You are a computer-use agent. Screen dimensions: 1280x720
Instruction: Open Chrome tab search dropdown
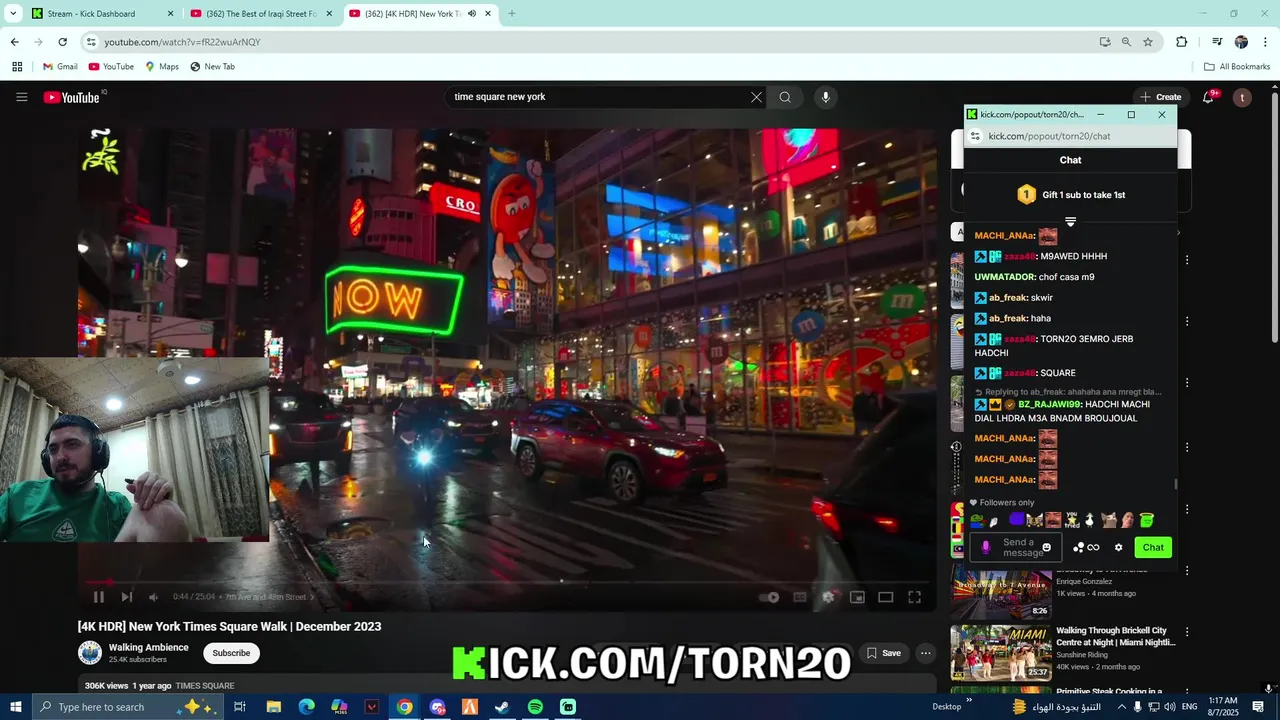click(x=13, y=13)
